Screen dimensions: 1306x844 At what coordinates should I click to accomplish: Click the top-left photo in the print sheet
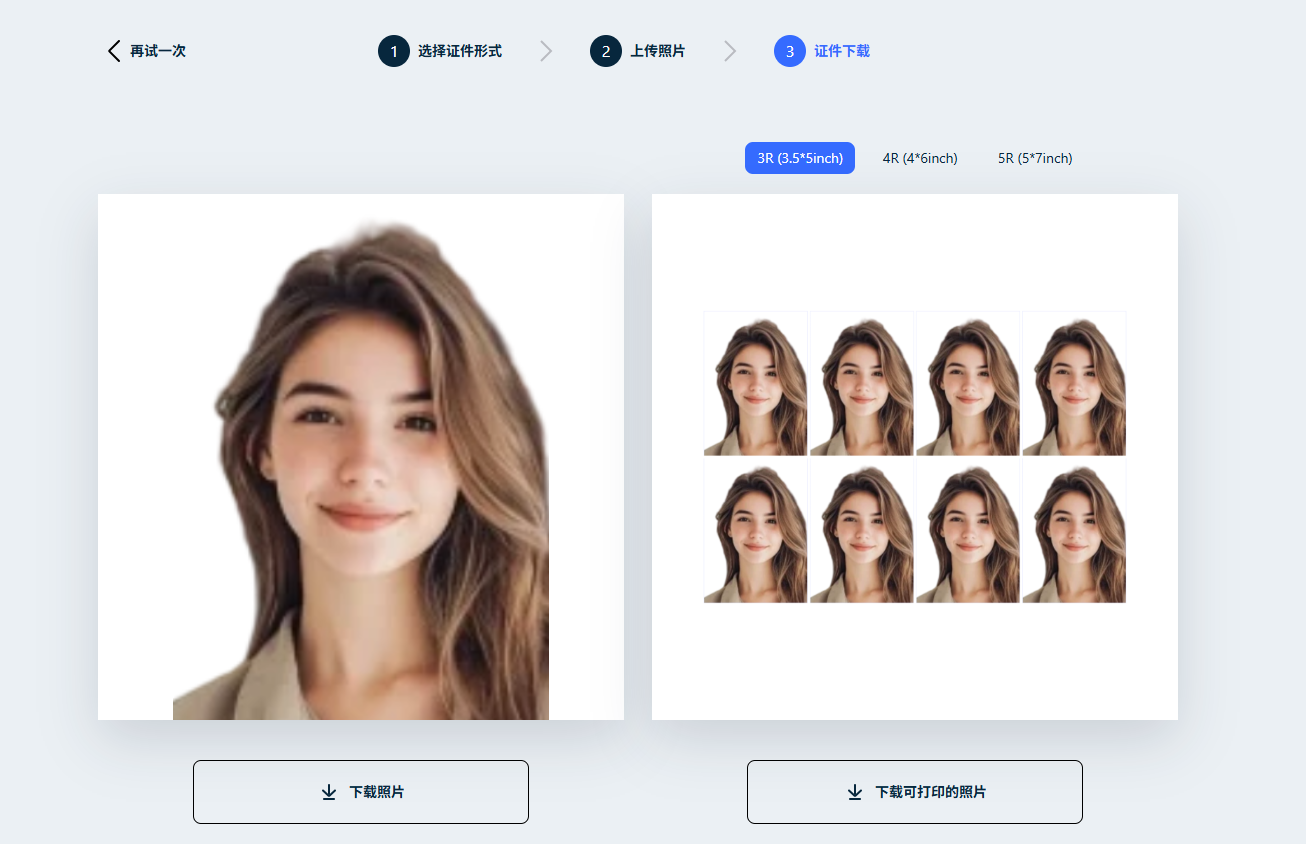click(x=755, y=384)
